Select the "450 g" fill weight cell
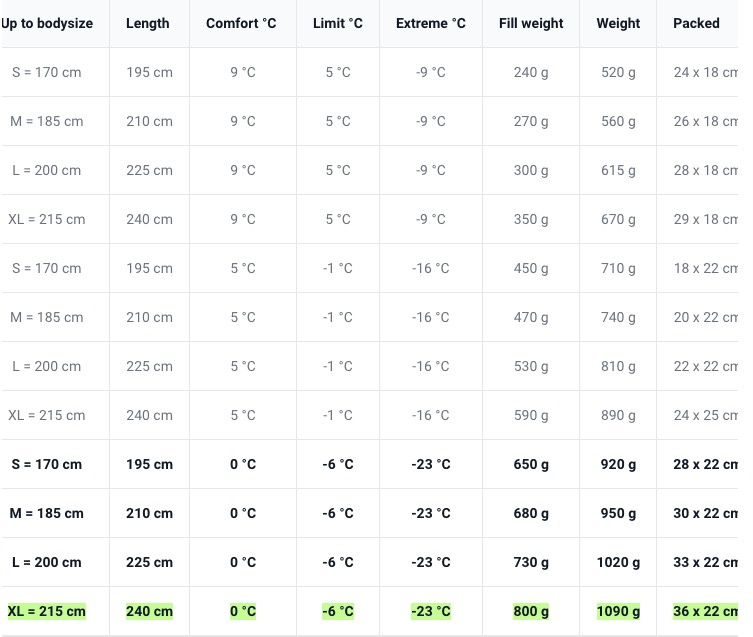 (531, 268)
